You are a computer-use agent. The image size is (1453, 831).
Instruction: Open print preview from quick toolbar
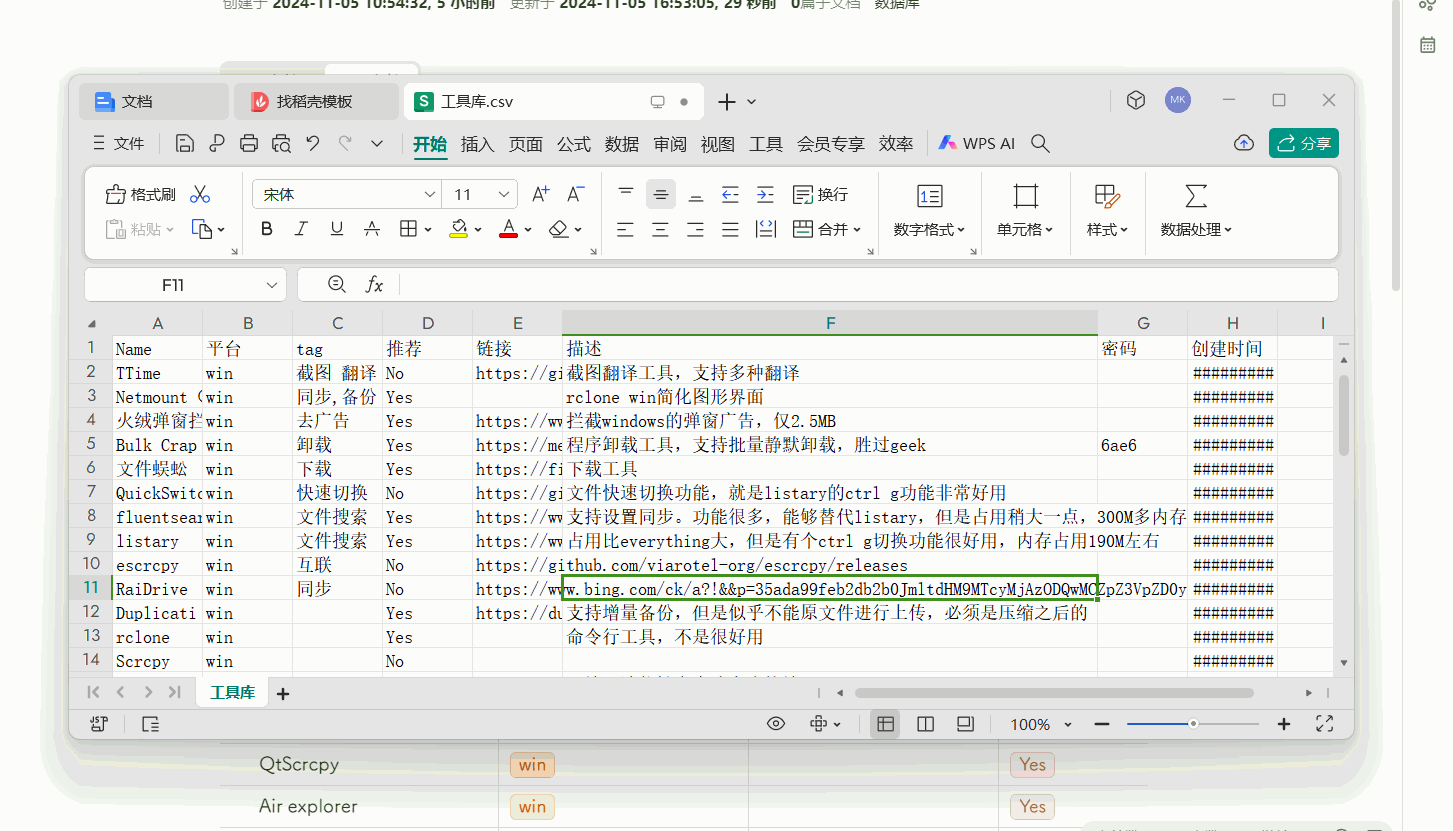point(281,144)
